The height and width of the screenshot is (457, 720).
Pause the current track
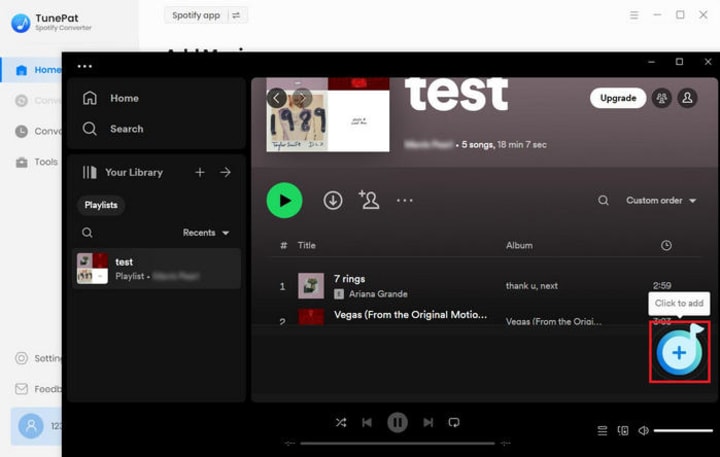[x=397, y=422]
